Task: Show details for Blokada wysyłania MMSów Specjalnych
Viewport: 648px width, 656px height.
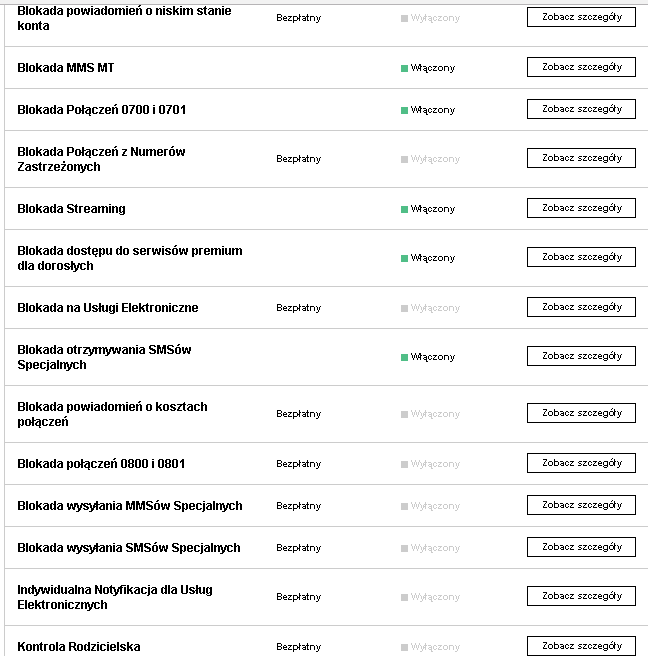Action: tap(581, 505)
